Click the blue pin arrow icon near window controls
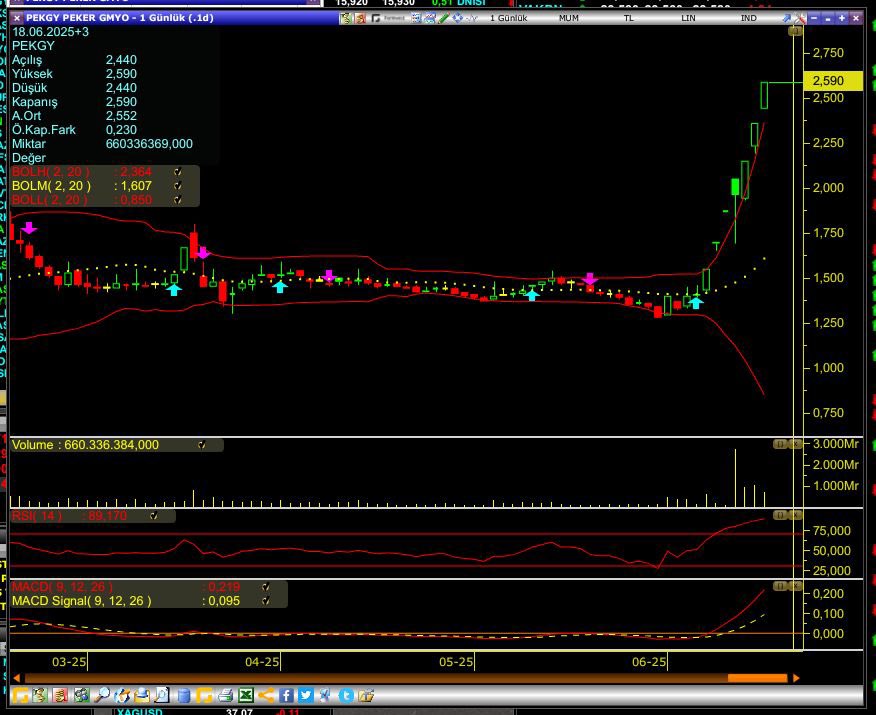The image size is (876, 715). (787, 18)
